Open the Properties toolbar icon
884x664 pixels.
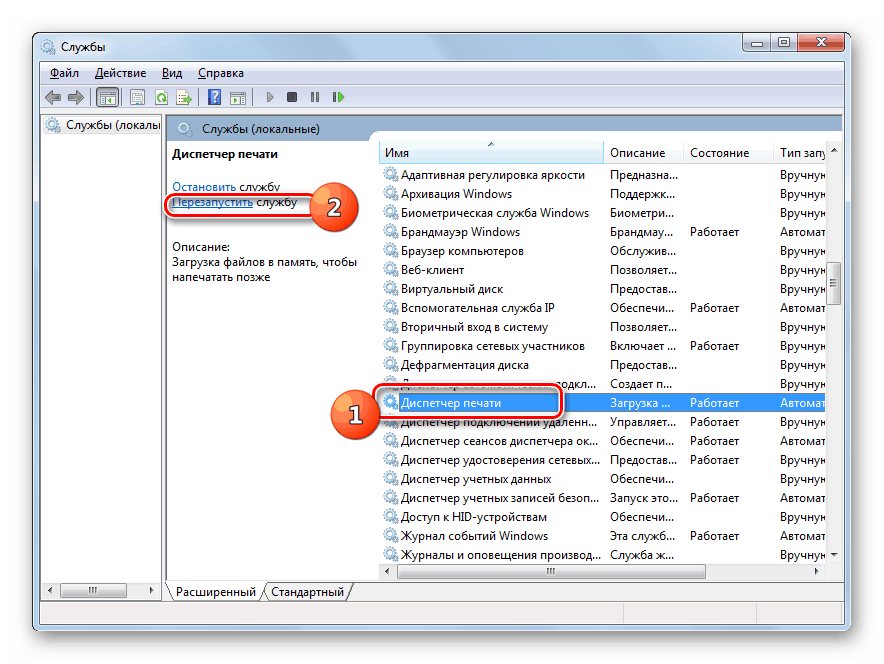coord(137,97)
